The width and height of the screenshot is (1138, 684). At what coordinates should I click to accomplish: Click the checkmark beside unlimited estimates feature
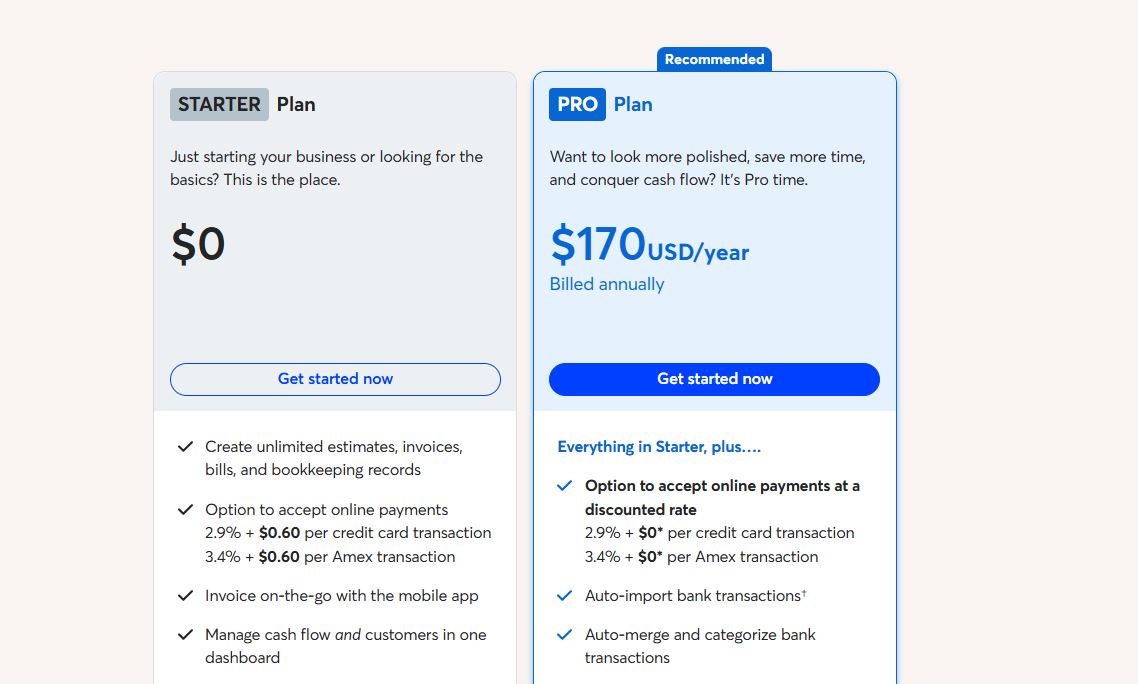coord(185,446)
